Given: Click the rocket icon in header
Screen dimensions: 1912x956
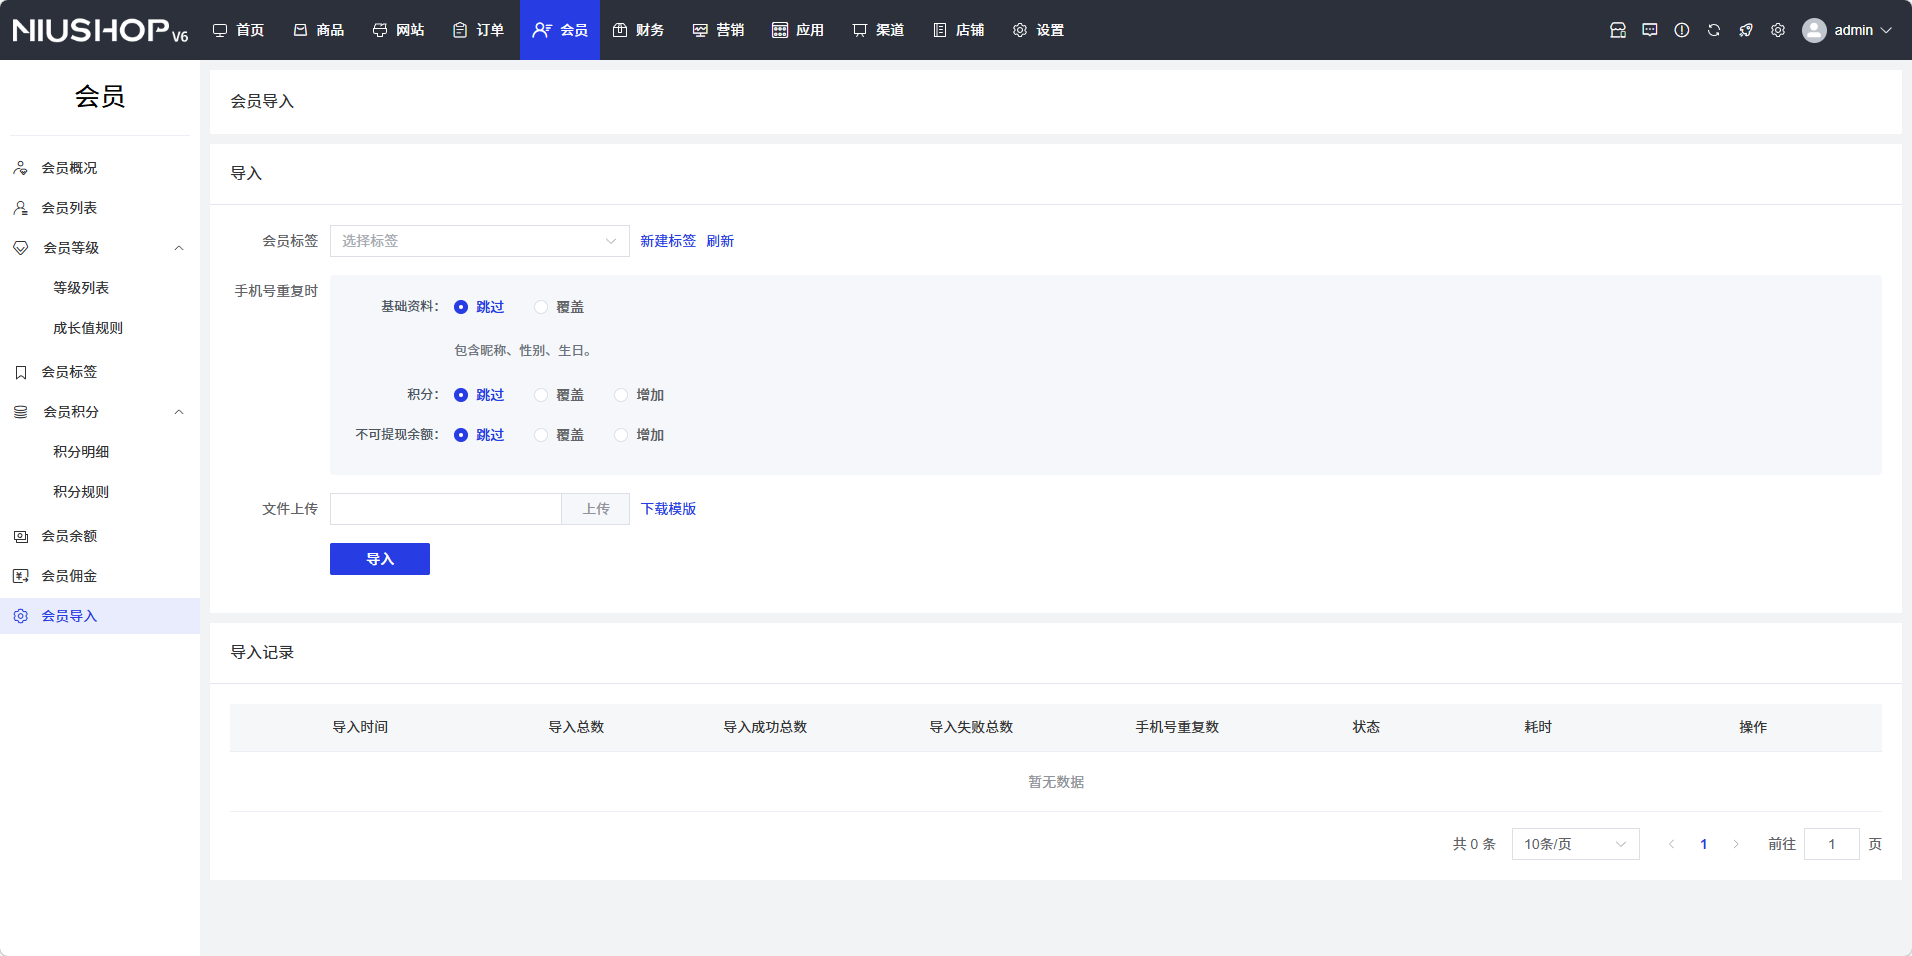Looking at the screenshot, I should click(1745, 30).
